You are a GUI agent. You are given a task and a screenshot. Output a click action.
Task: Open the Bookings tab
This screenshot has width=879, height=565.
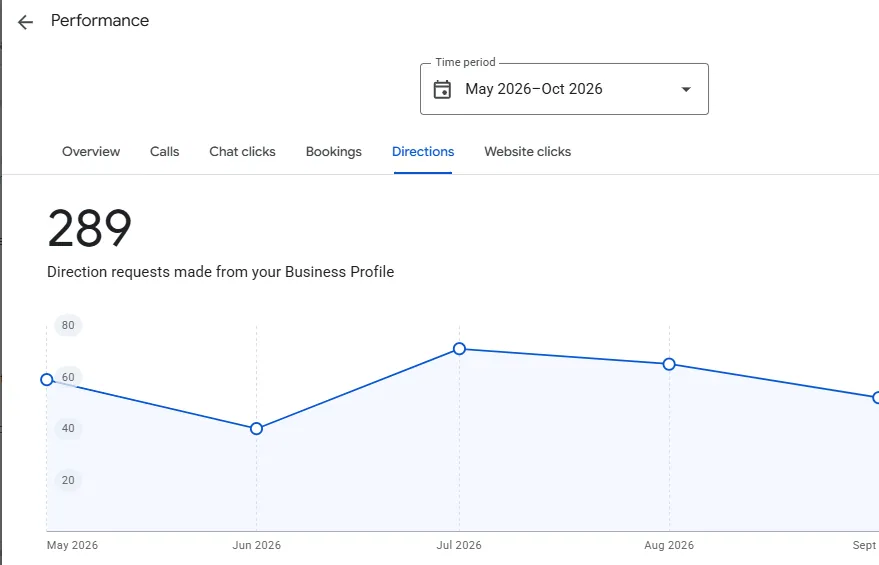coord(334,152)
